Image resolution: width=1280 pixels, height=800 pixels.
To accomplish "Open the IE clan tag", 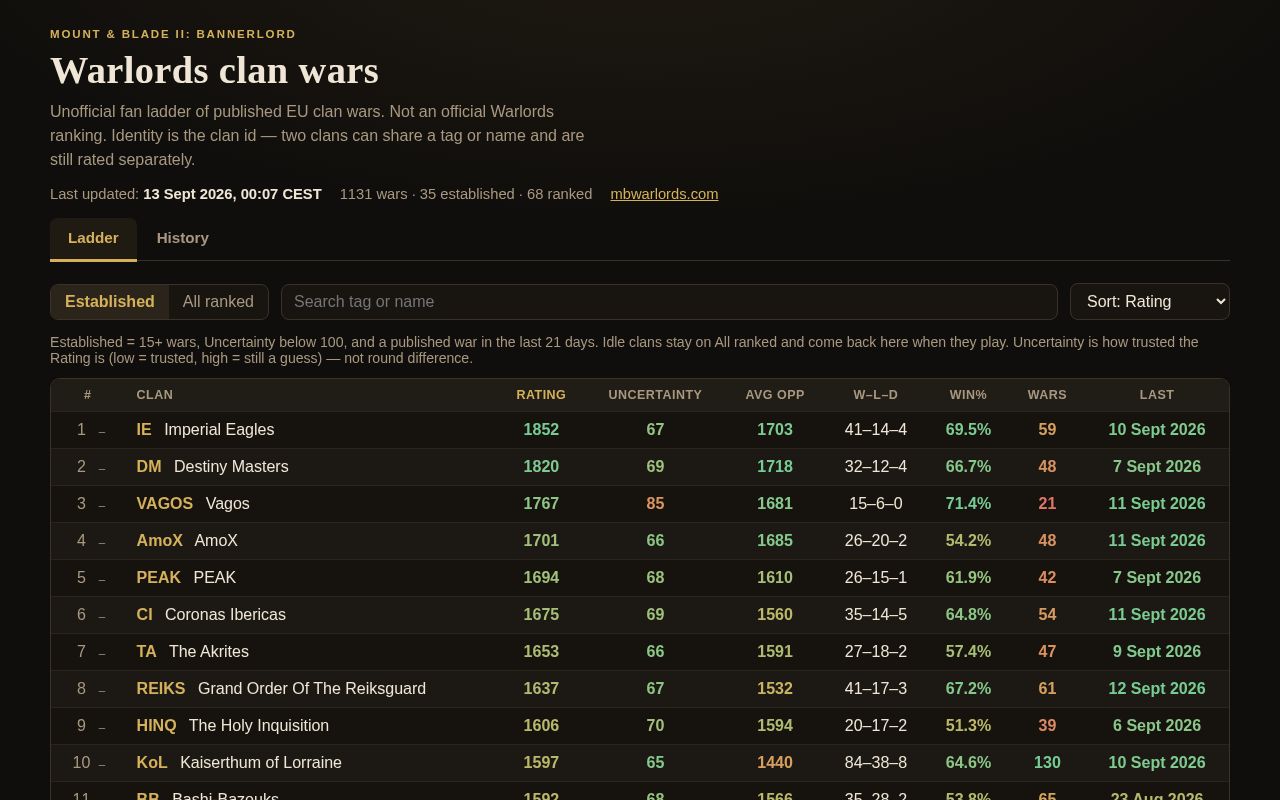I will (x=144, y=430).
